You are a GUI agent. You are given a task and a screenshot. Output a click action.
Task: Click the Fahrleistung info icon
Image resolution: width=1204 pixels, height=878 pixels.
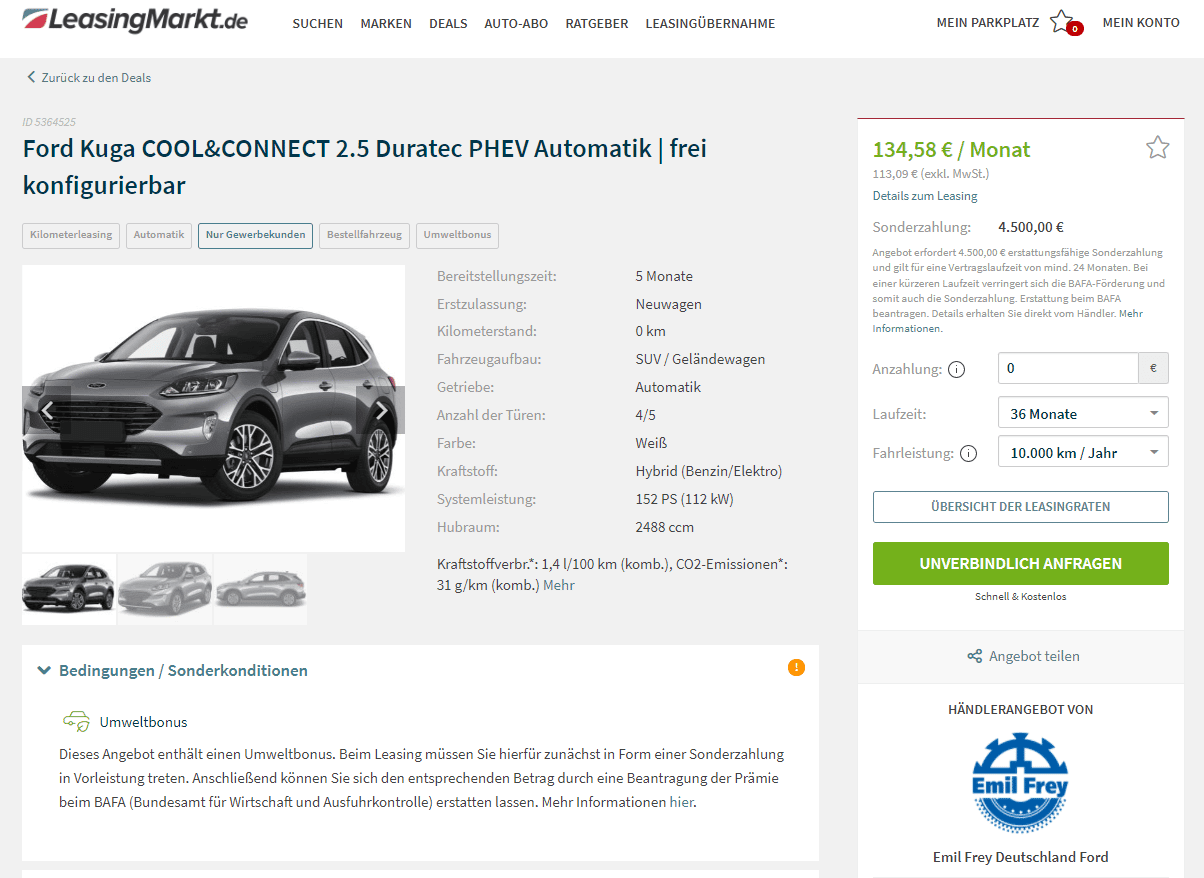tap(968, 453)
